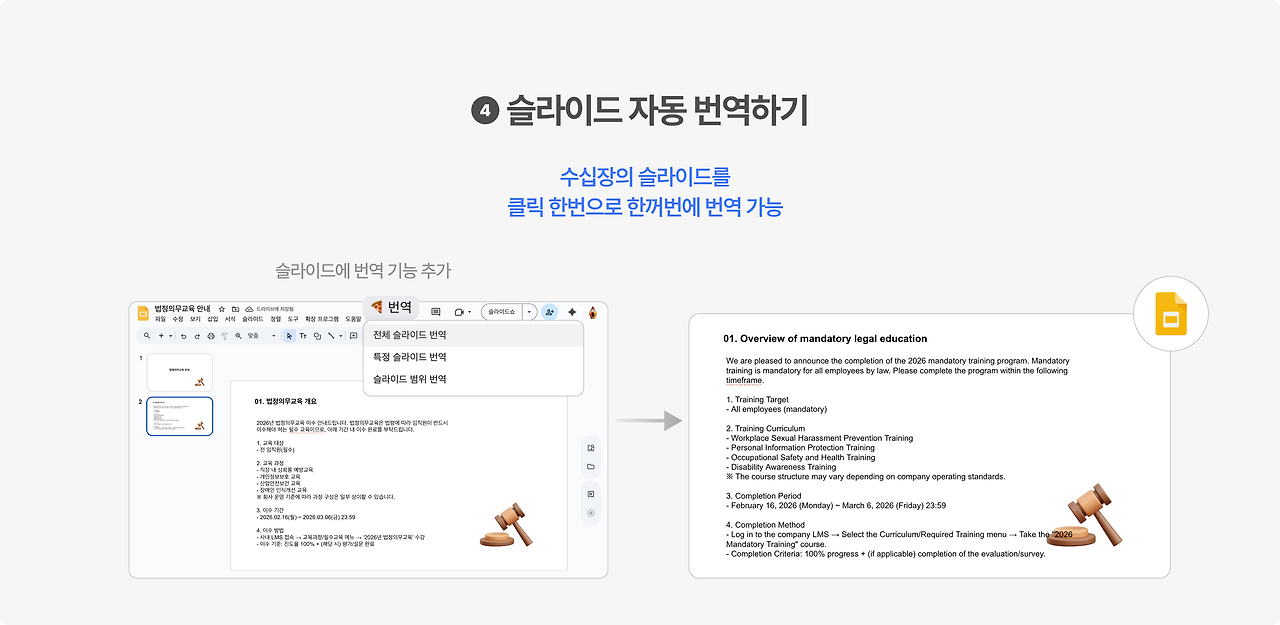Click the paint format roller icon
The width and height of the screenshot is (1280, 625).
pos(225,336)
